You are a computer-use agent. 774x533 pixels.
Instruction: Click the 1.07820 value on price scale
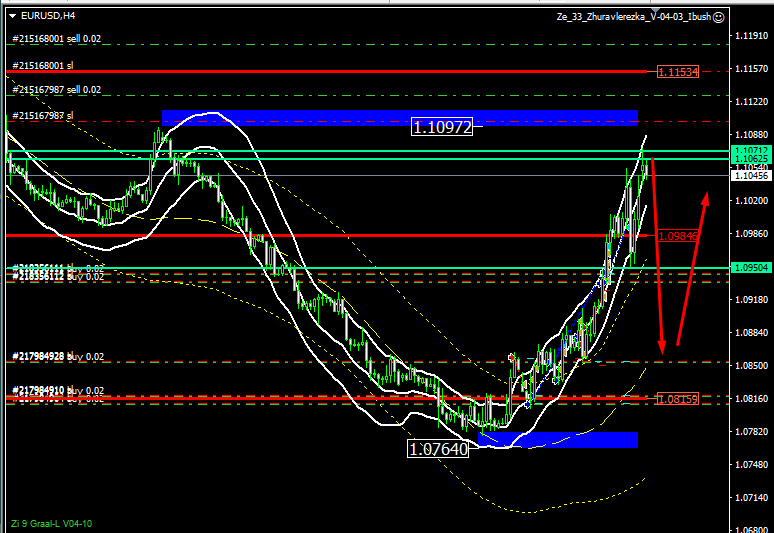(752, 432)
